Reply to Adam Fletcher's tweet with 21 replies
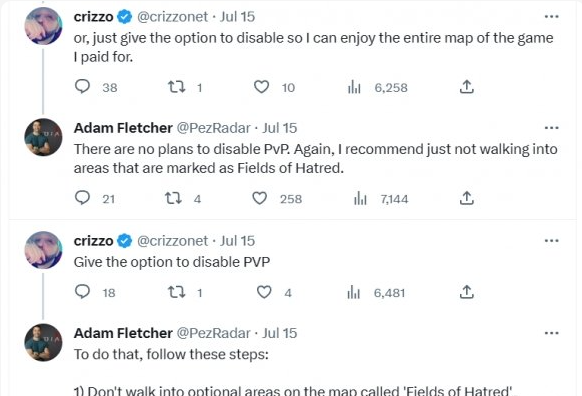The image size is (582, 396). click(x=82, y=198)
